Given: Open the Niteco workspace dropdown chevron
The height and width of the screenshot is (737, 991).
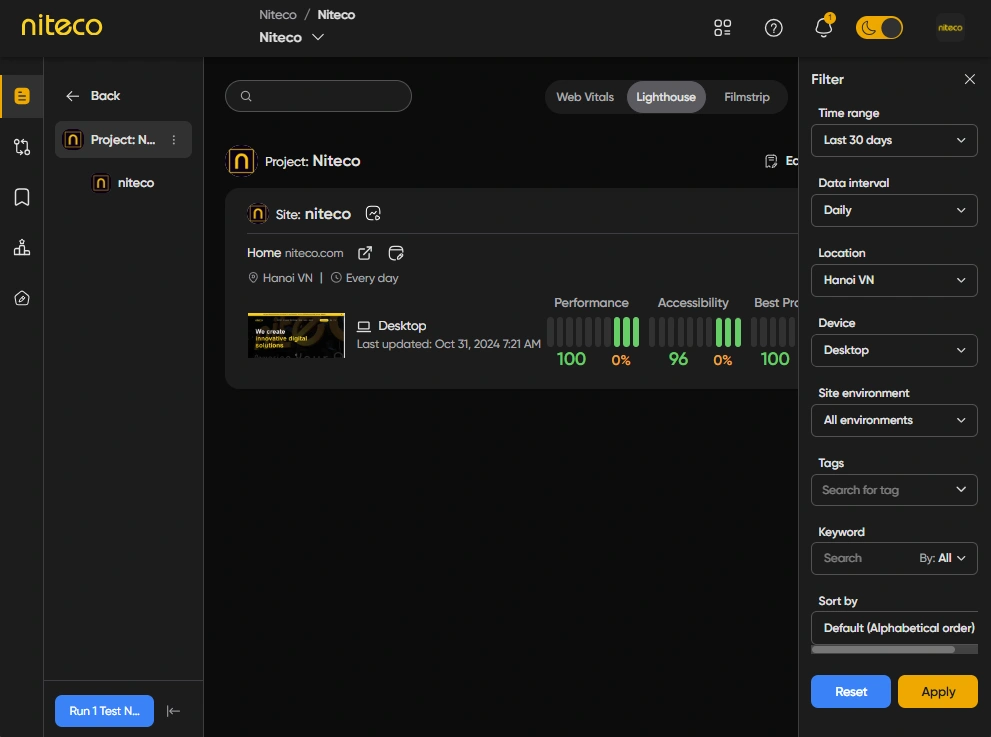Looking at the screenshot, I should tap(318, 37).
